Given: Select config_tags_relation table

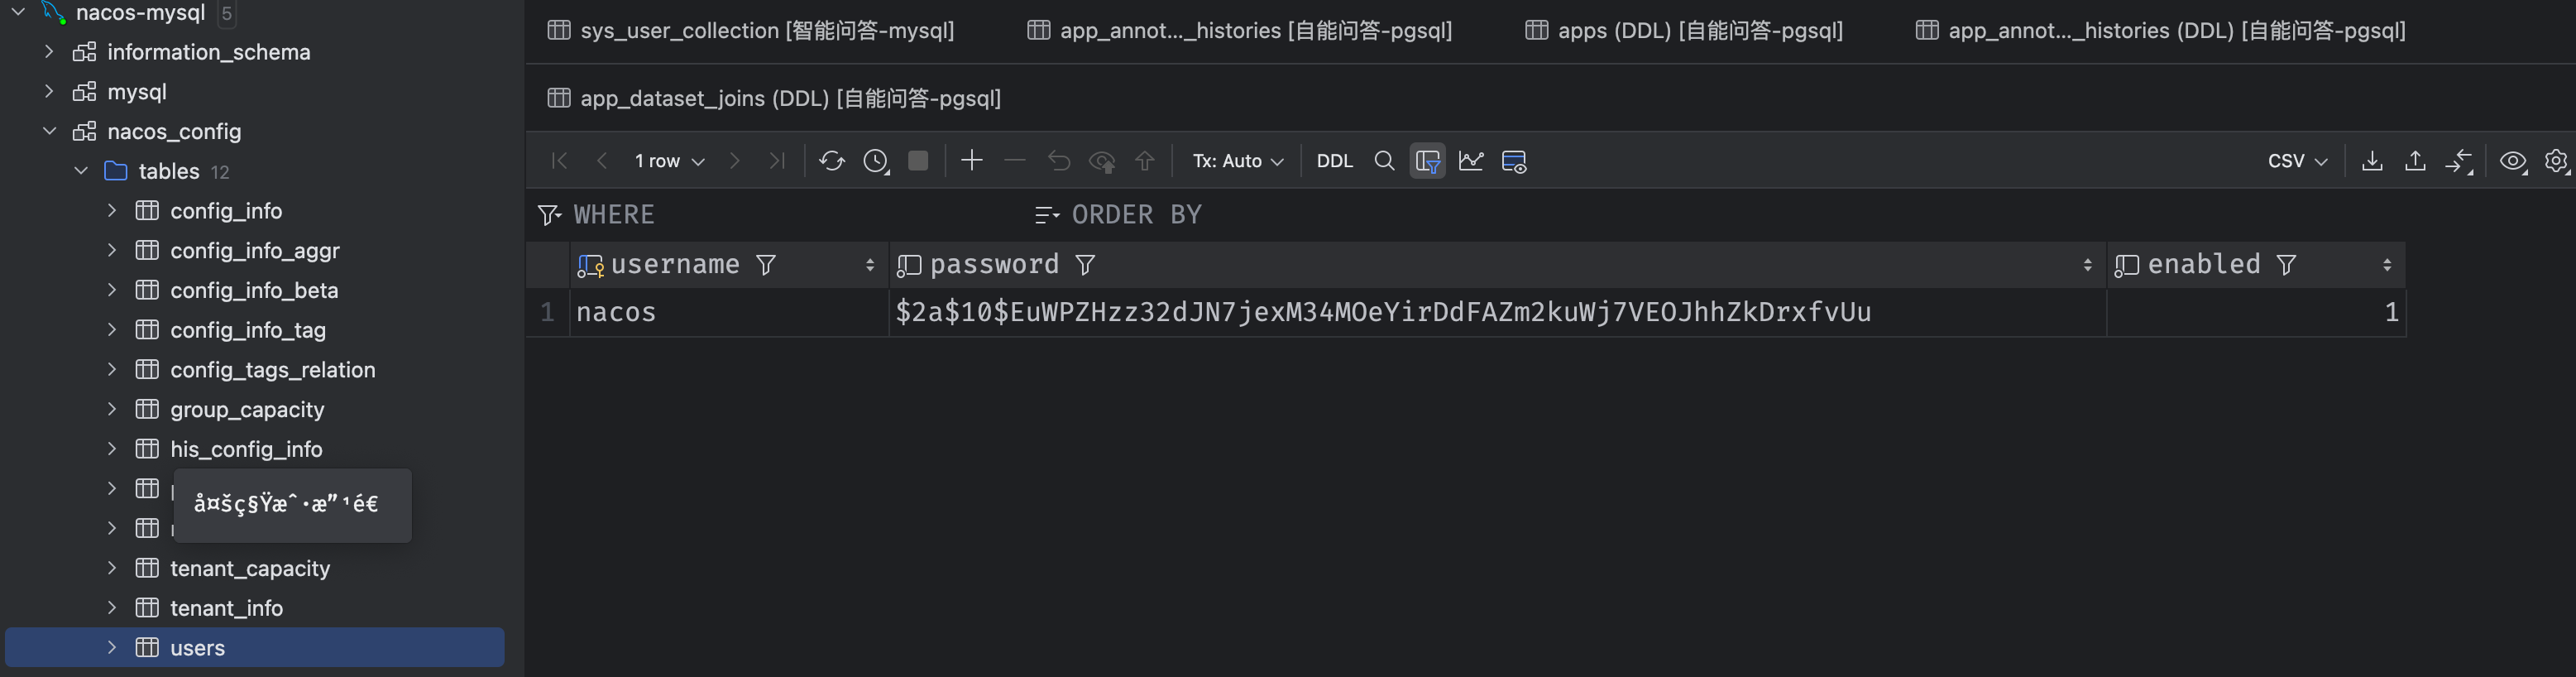Looking at the screenshot, I should point(273,370).
